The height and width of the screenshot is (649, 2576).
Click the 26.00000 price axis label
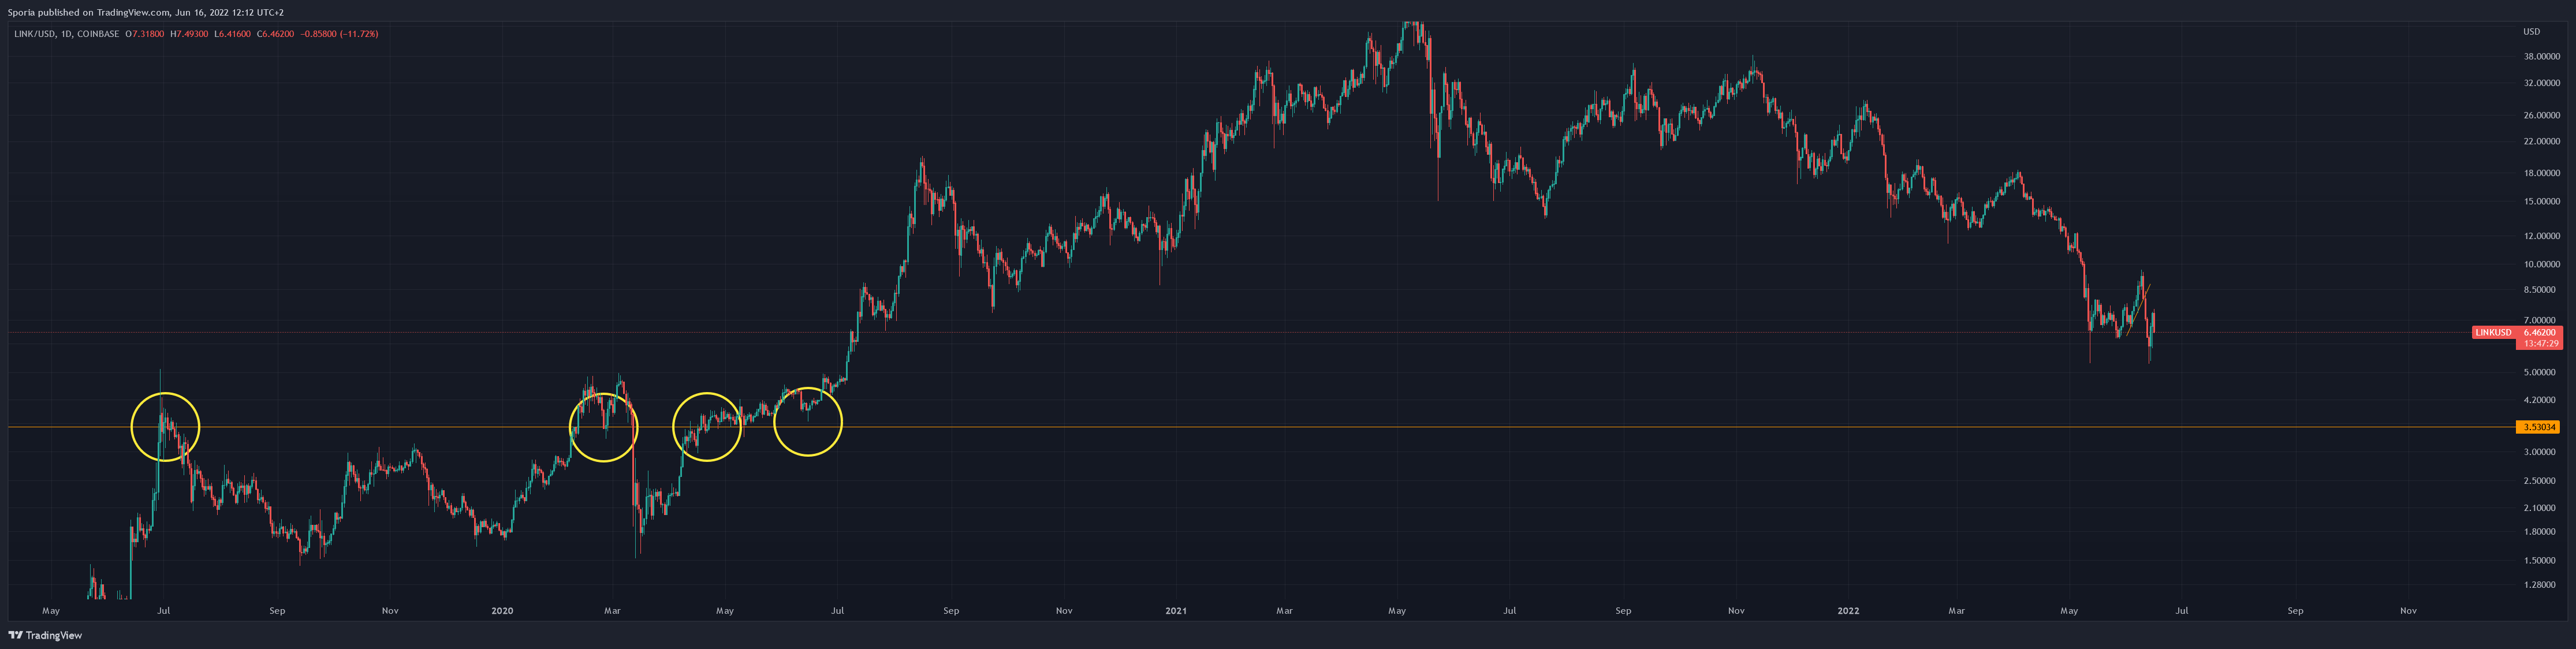(2541, 115)
